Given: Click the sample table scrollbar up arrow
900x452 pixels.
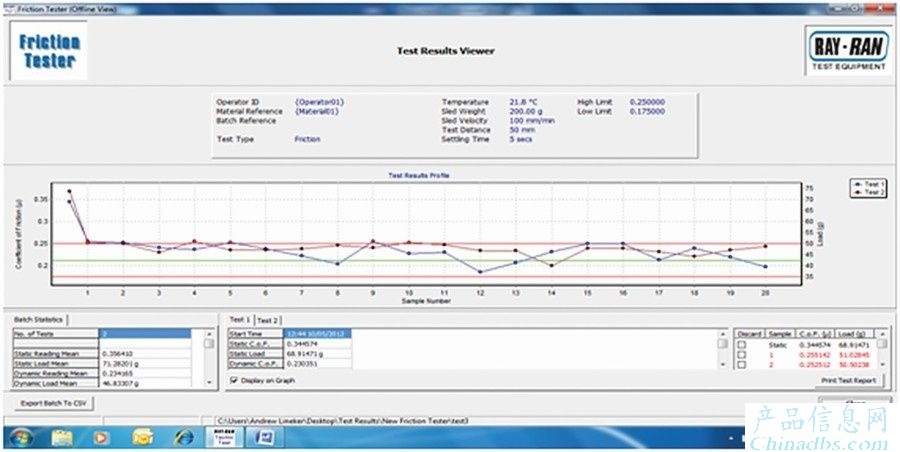Looking at the screenshot, I should (880, 334).
